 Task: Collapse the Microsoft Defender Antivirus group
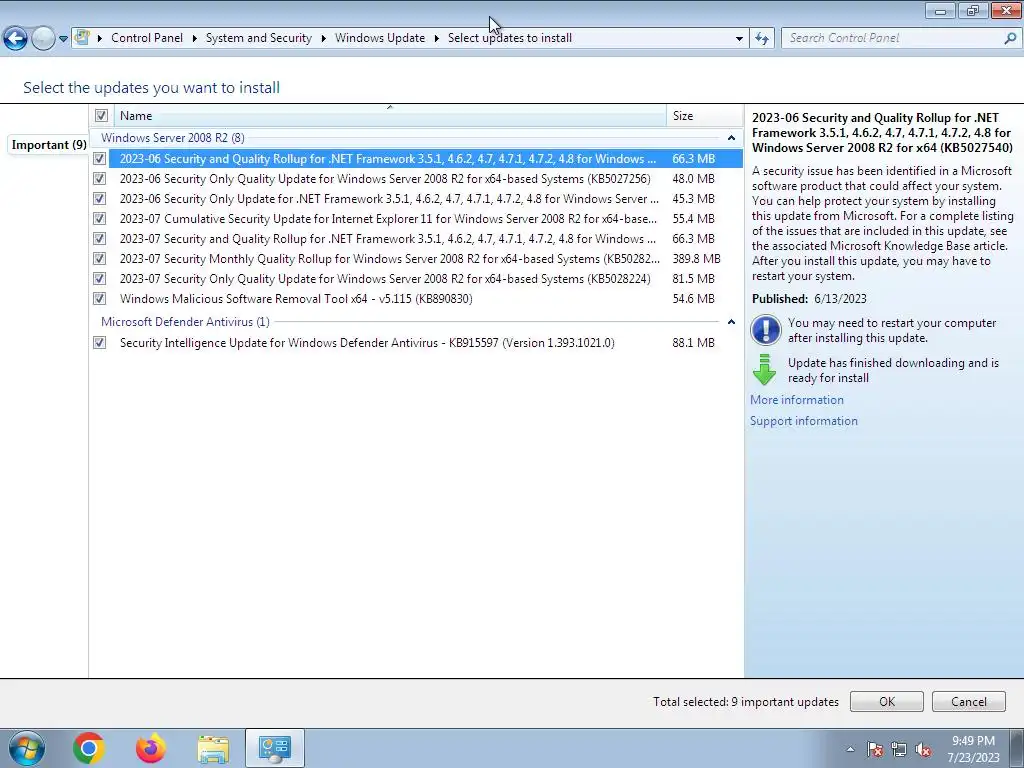coord(731,322)
